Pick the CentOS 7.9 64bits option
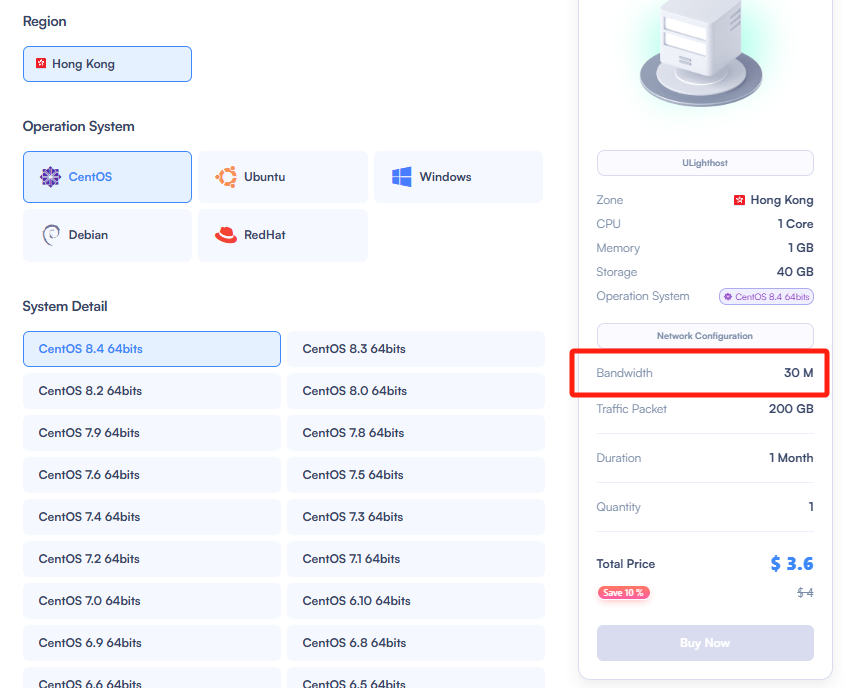The height and width of the screenshot is (688, 846). tap(152, 433)
